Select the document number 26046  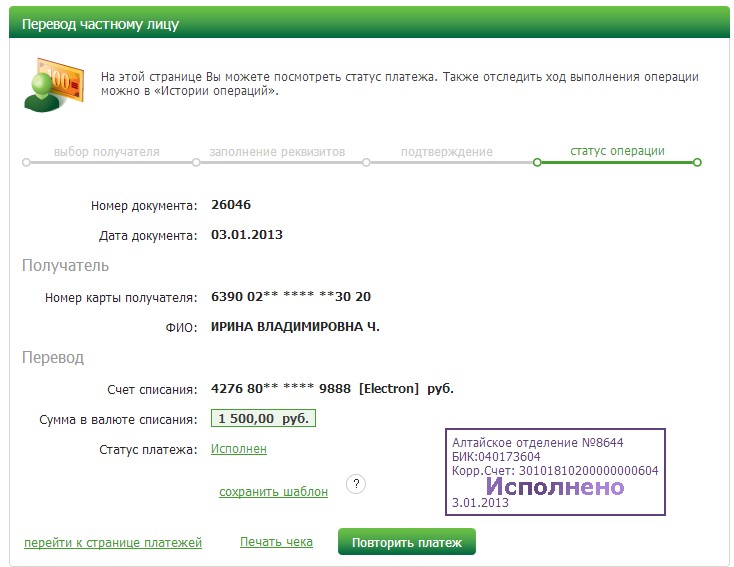(x=231, y=205)
